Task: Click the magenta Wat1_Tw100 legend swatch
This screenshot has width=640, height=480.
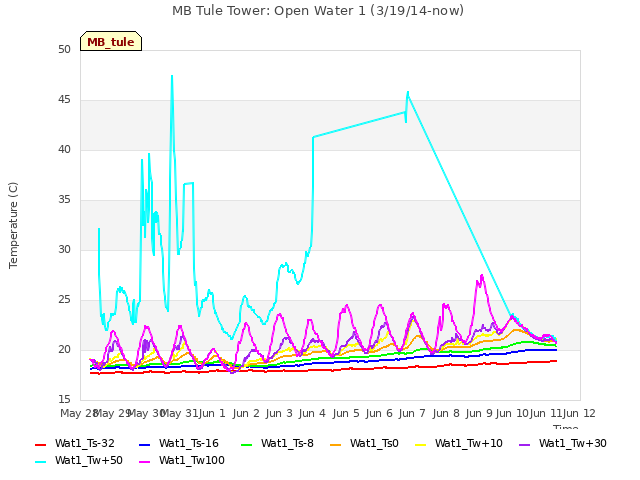Action: coord(145,462)
